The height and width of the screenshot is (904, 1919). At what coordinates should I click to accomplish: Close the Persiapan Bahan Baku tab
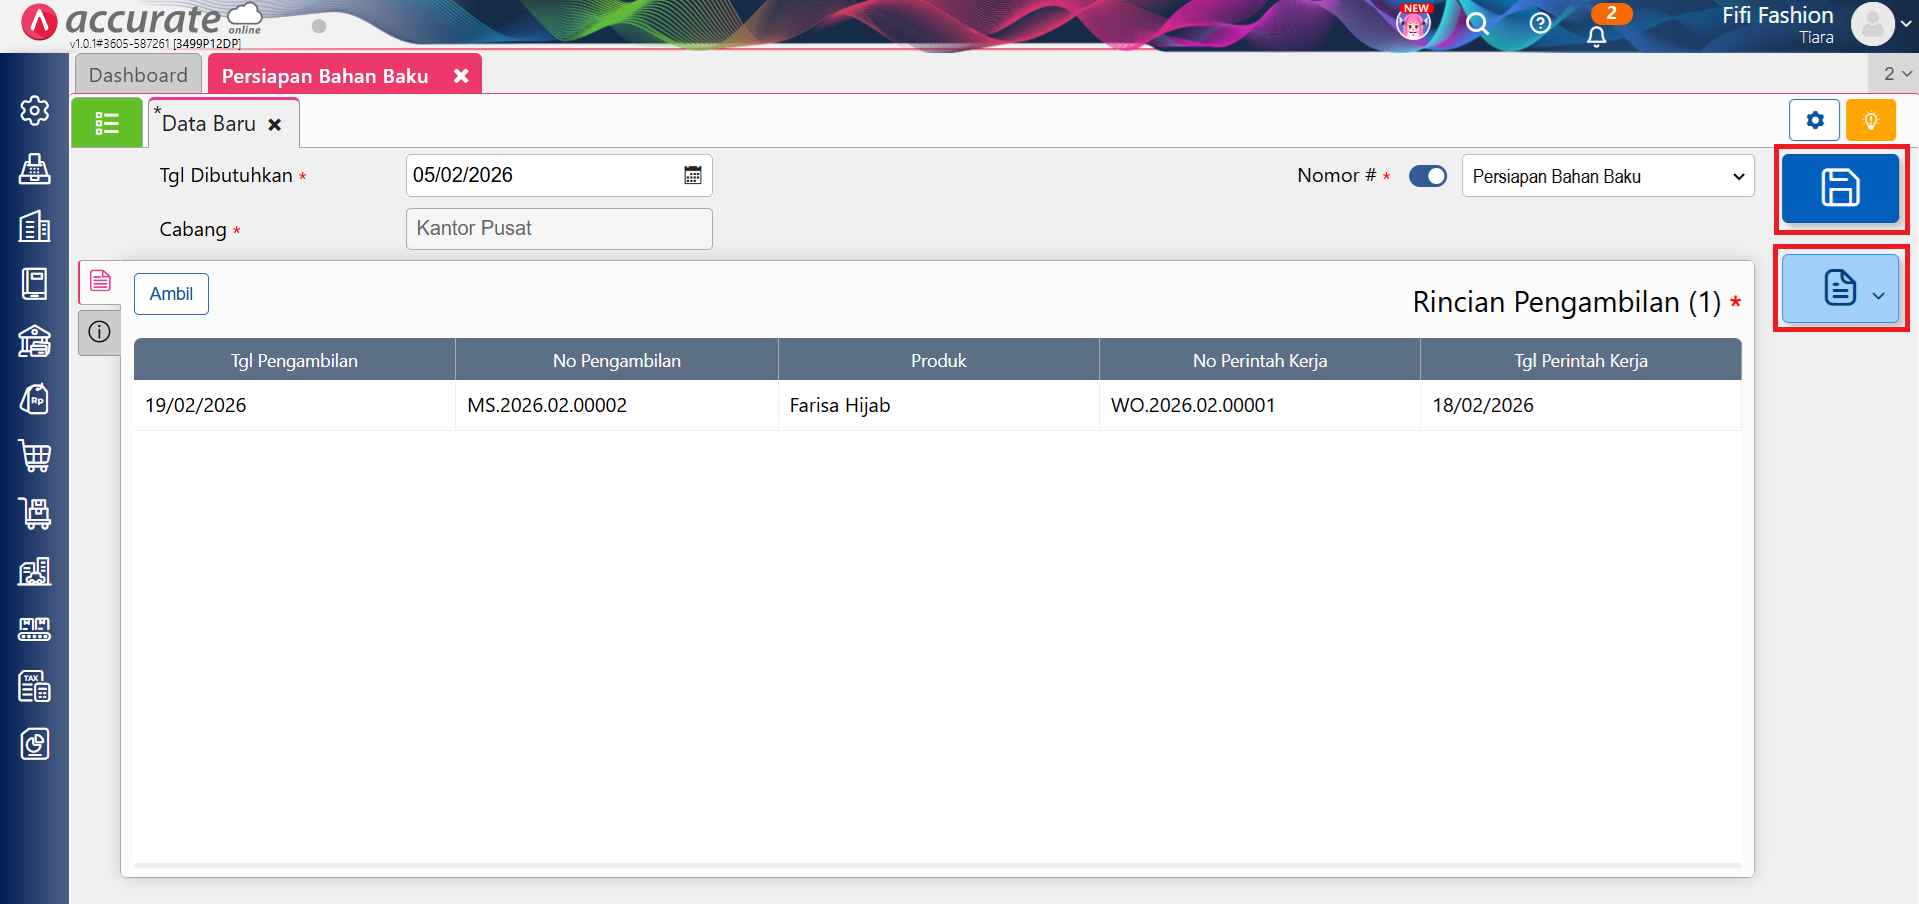coord(461,76)
